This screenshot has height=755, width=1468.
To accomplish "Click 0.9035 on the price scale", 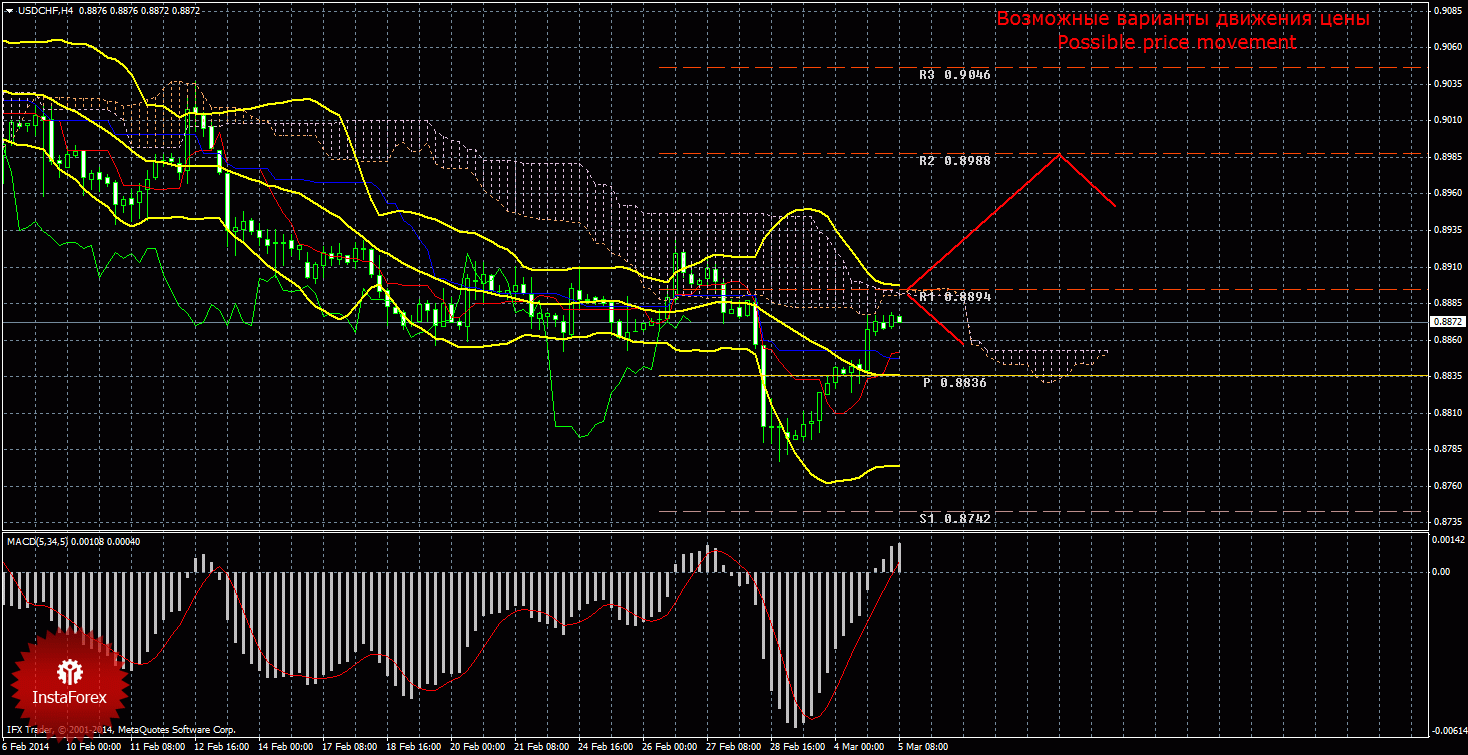I will click(x=1447, y=84).
